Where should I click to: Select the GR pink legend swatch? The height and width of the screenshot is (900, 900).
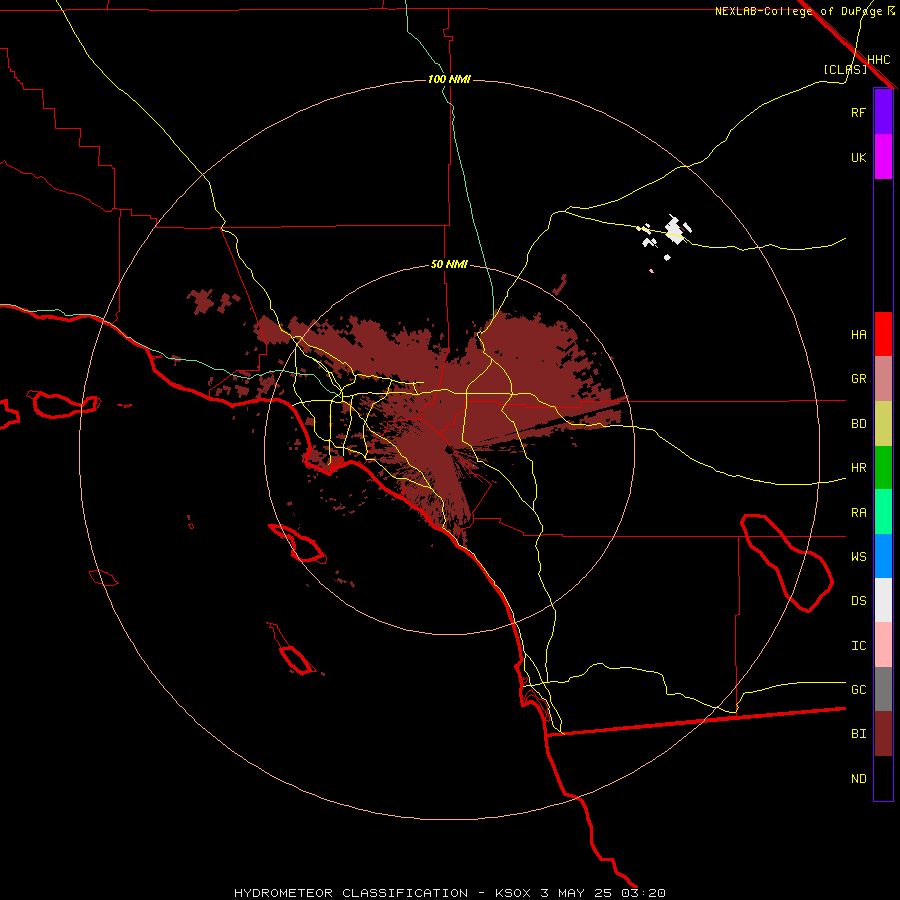coord(883,378)
